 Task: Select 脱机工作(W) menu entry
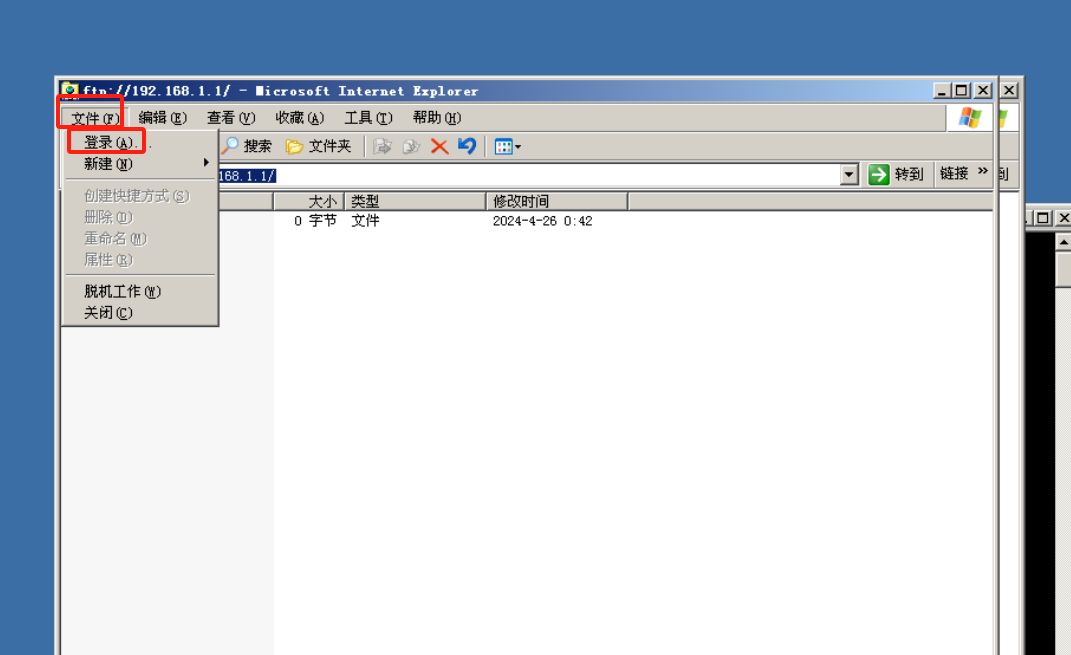coord(140,292)
